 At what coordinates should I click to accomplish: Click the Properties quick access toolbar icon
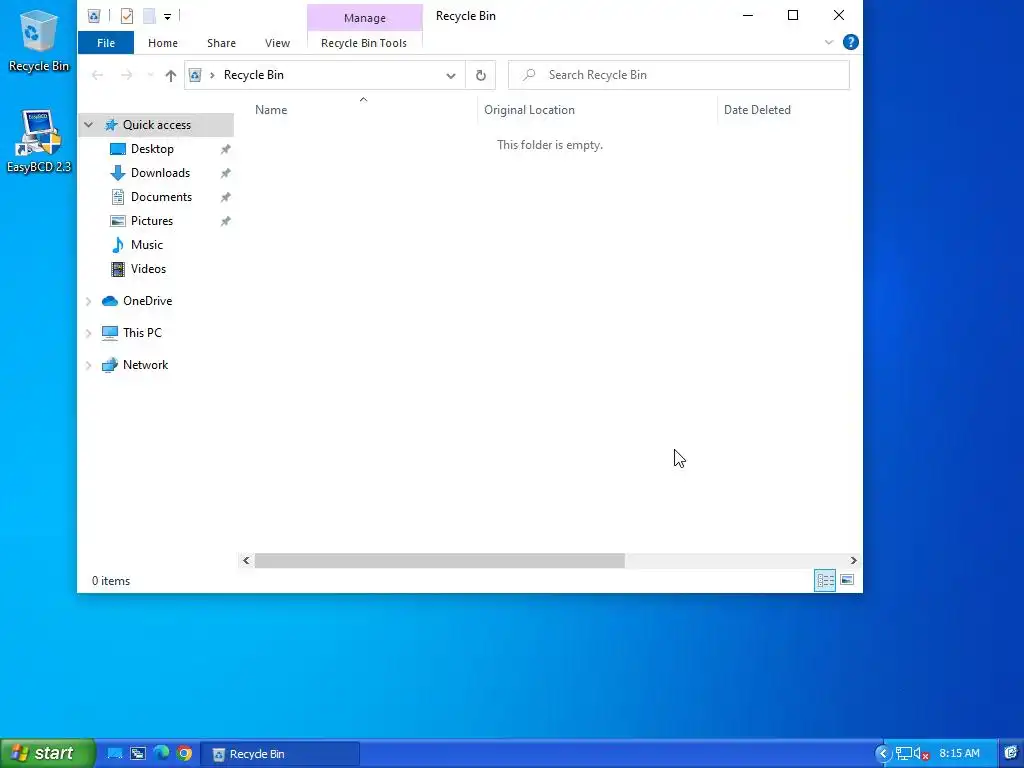127,16
